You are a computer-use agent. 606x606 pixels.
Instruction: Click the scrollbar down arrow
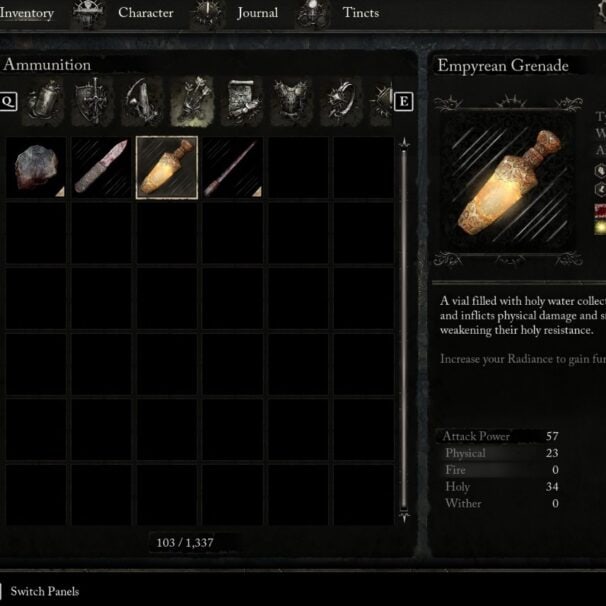[x=404, y=516]
